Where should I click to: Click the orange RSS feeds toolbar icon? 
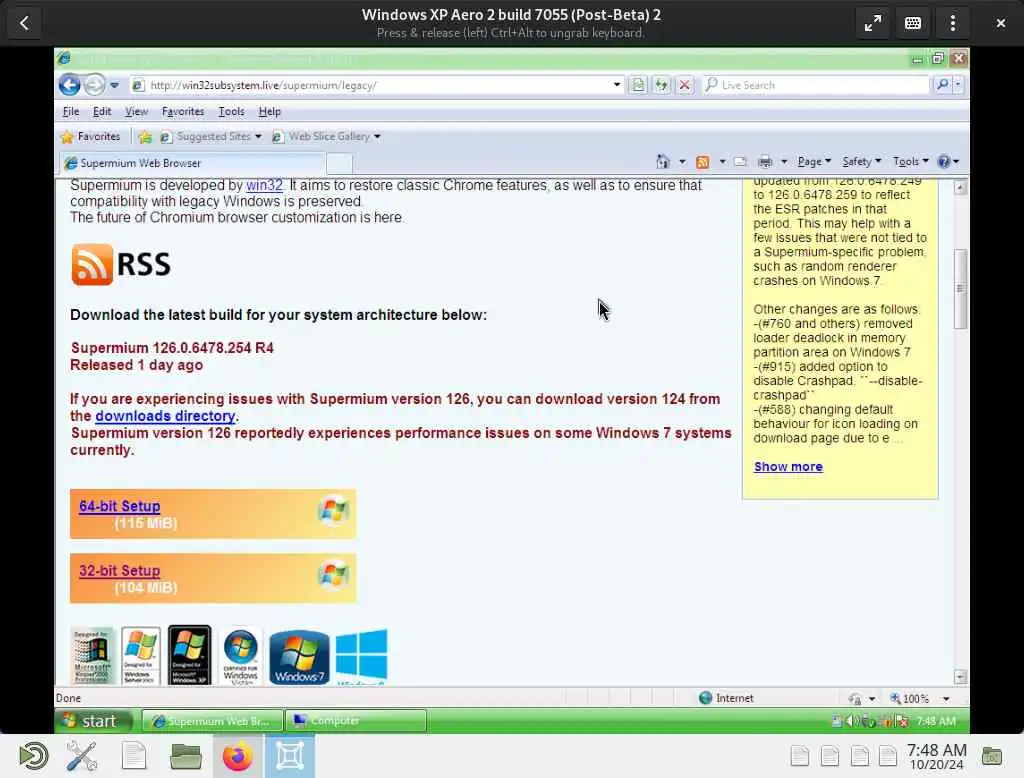703,161
